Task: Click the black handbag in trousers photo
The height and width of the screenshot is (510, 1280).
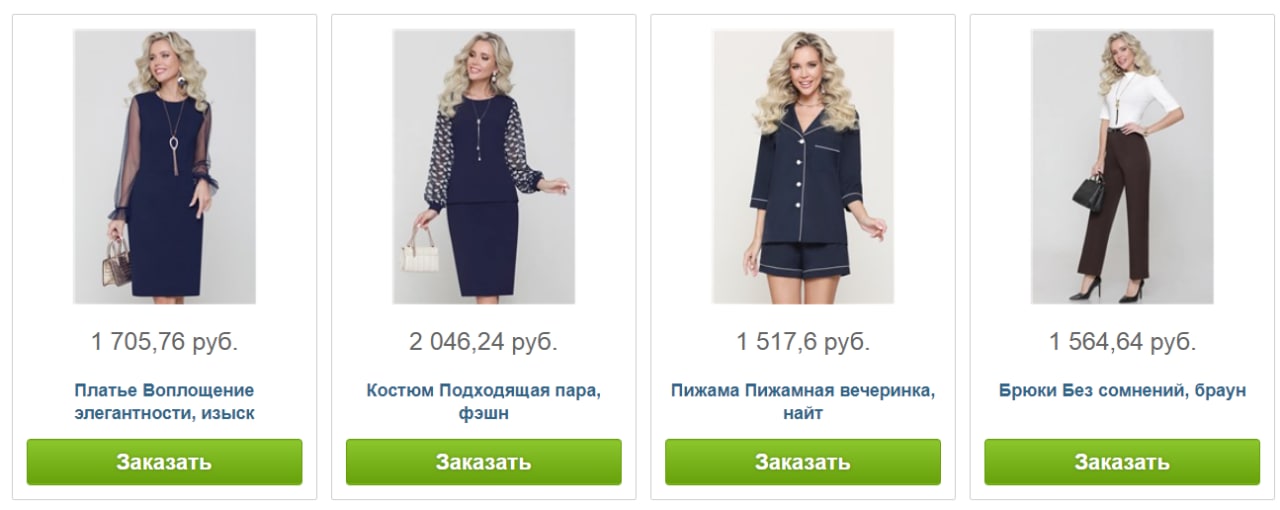Action: (x=1090, y=191)
